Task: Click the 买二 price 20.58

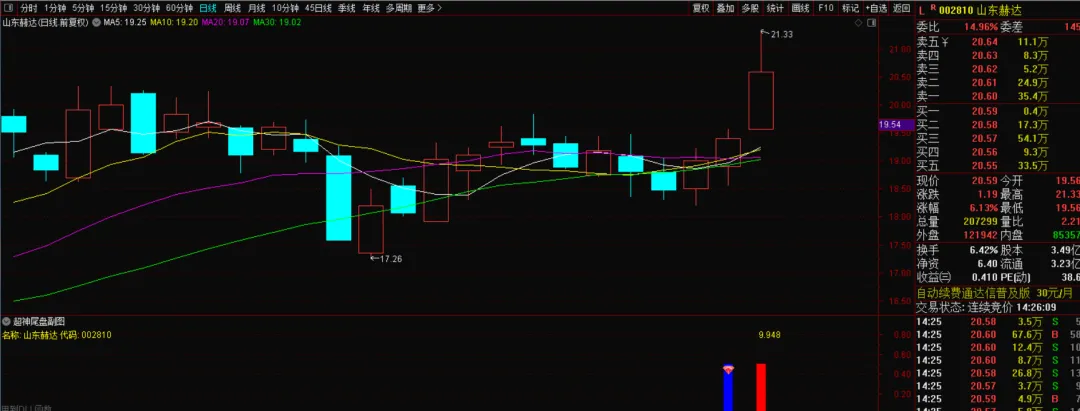Action: click(984, 125)
